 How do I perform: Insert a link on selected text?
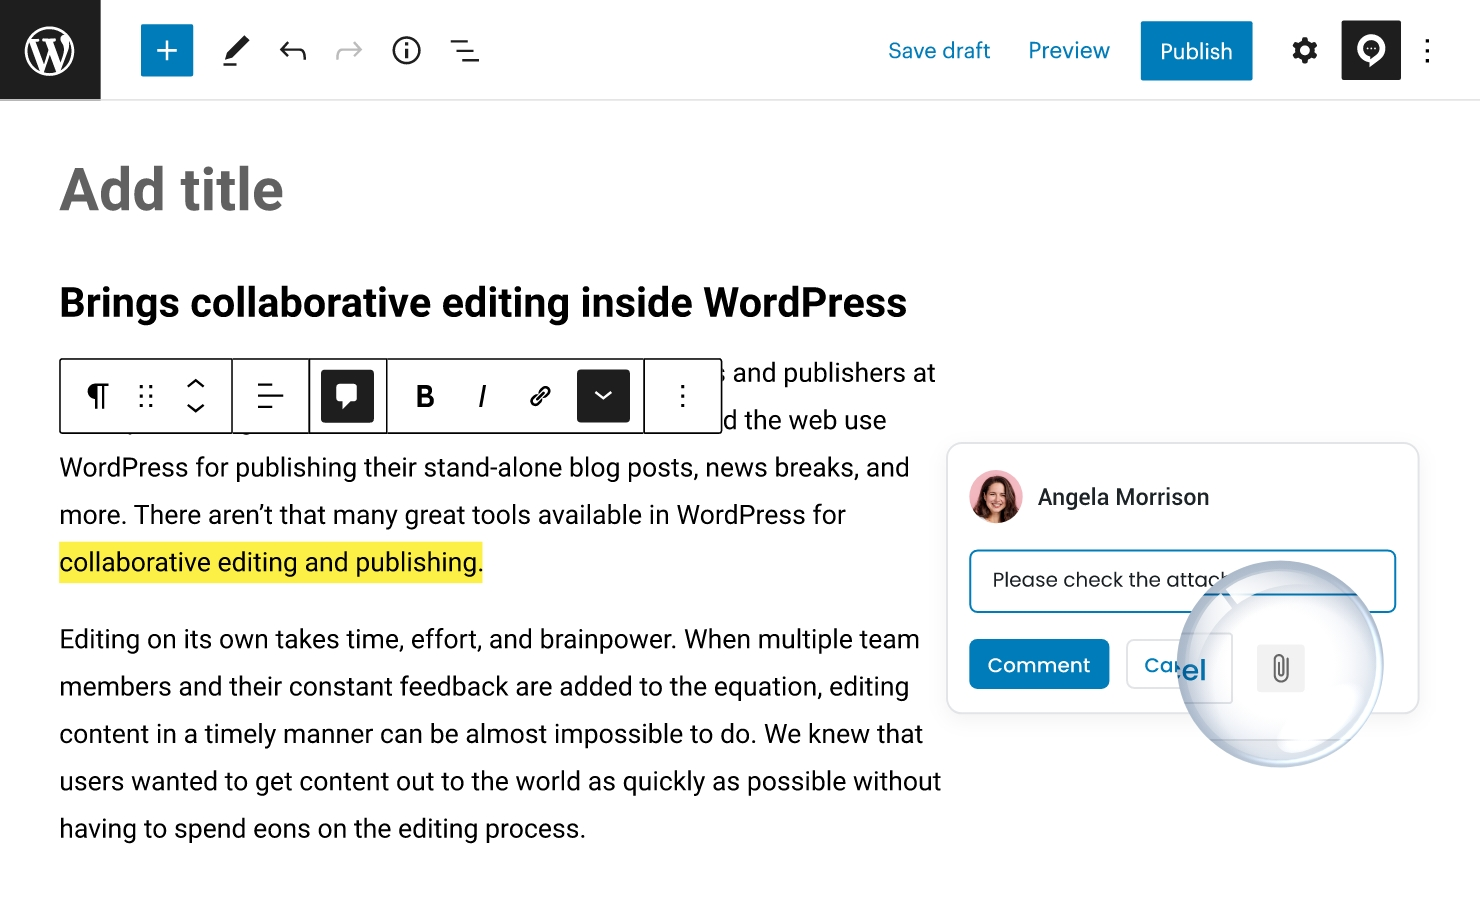point(540,396)
